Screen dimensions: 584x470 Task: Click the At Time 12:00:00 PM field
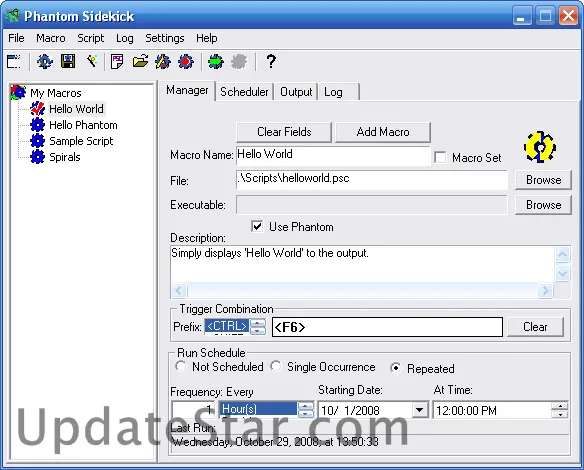(492, 410)
